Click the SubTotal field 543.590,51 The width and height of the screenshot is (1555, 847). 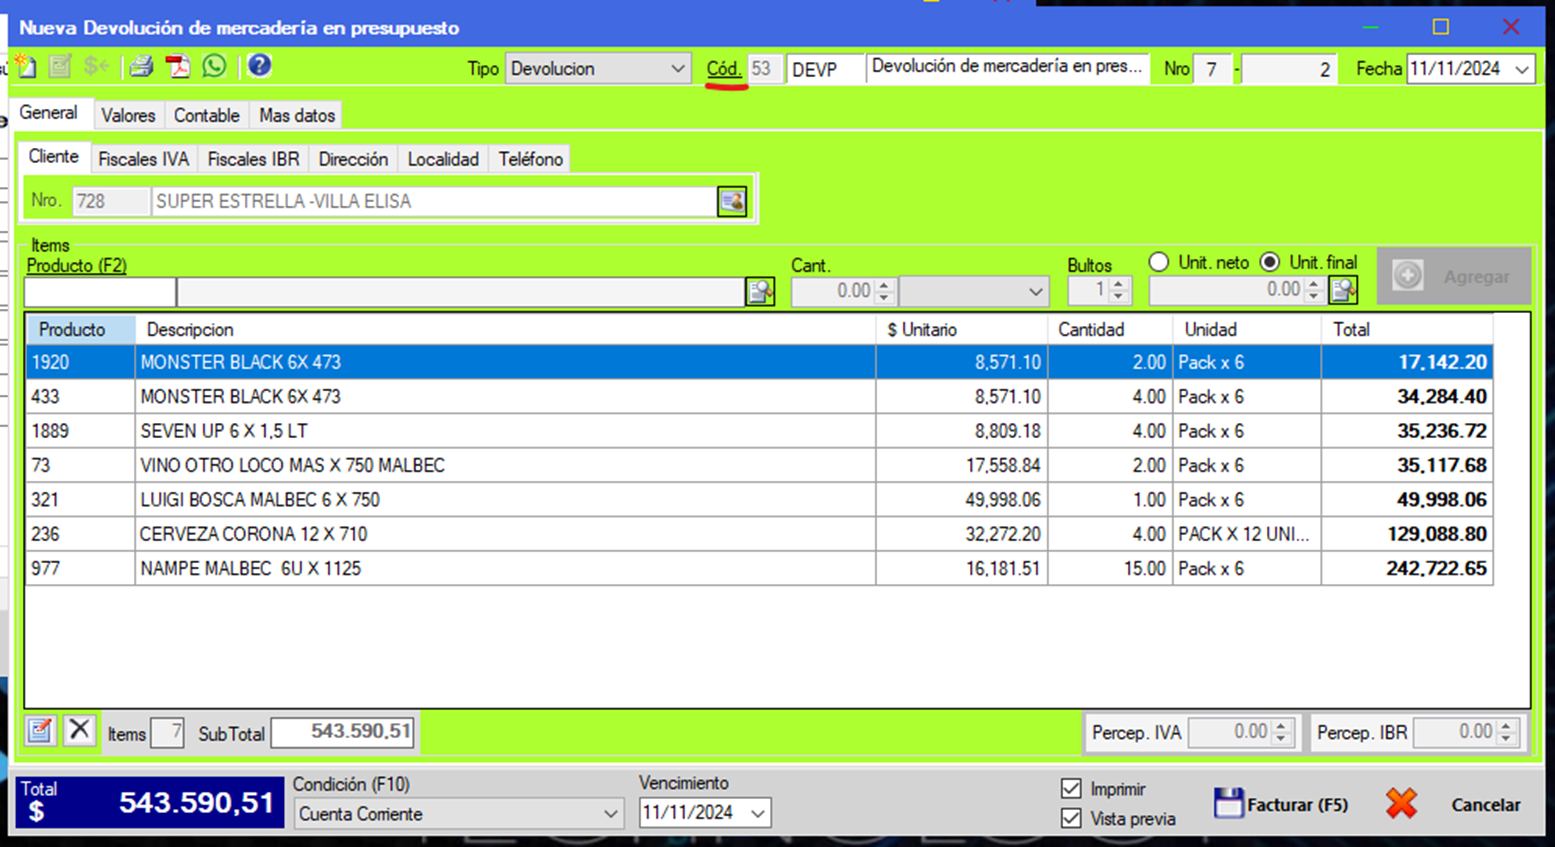(343, 732)
